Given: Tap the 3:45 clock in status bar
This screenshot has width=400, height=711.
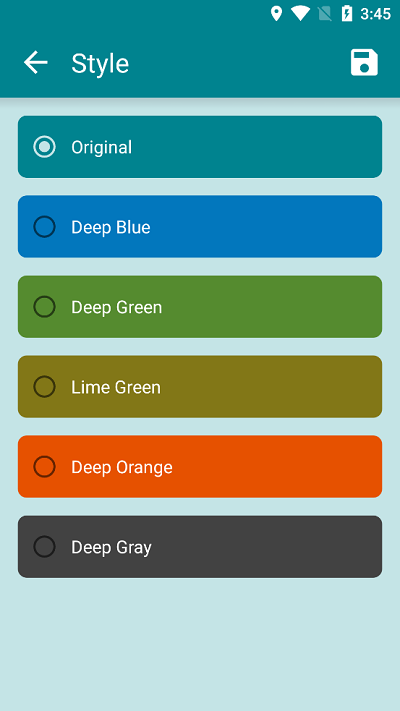Looking at the screenshot, I should click(376, 14).
